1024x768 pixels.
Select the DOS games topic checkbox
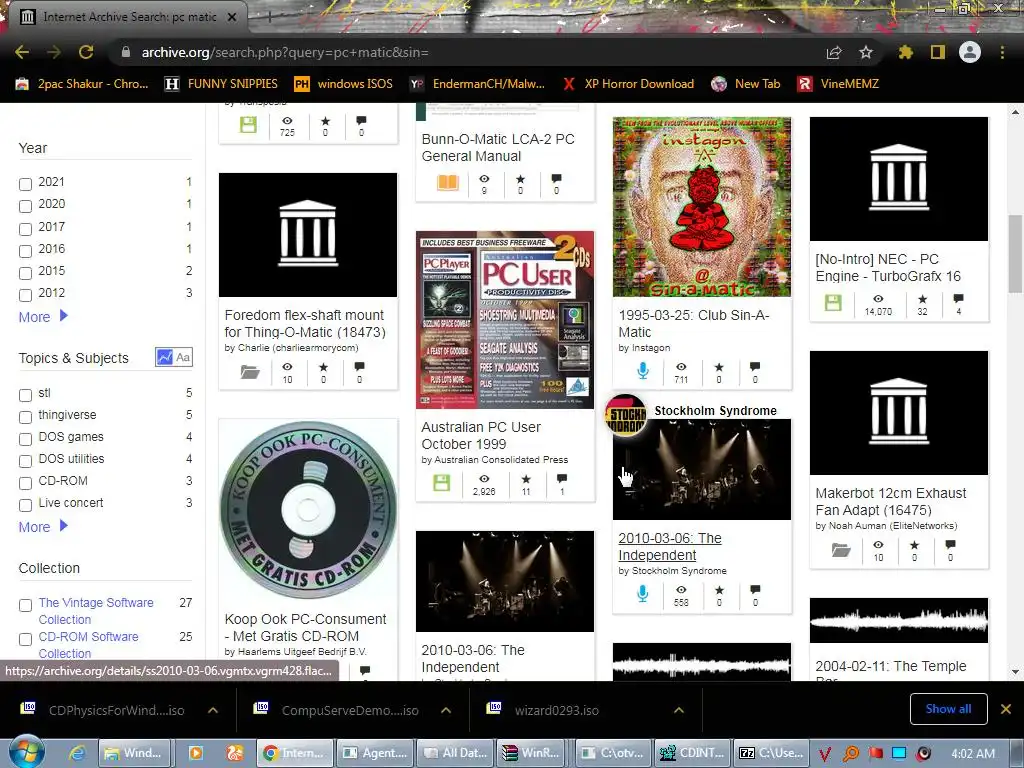25,439
